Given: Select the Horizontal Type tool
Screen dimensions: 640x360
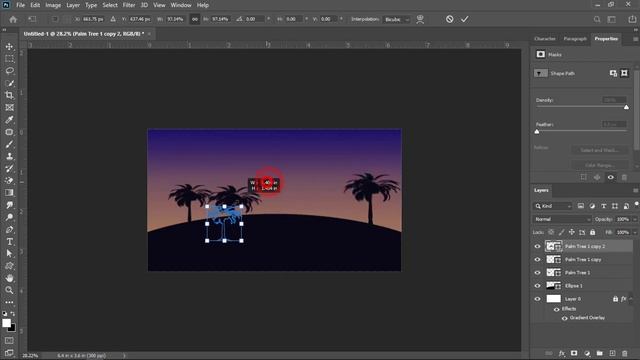Looking at the screenshot, I should click(9, 242).
